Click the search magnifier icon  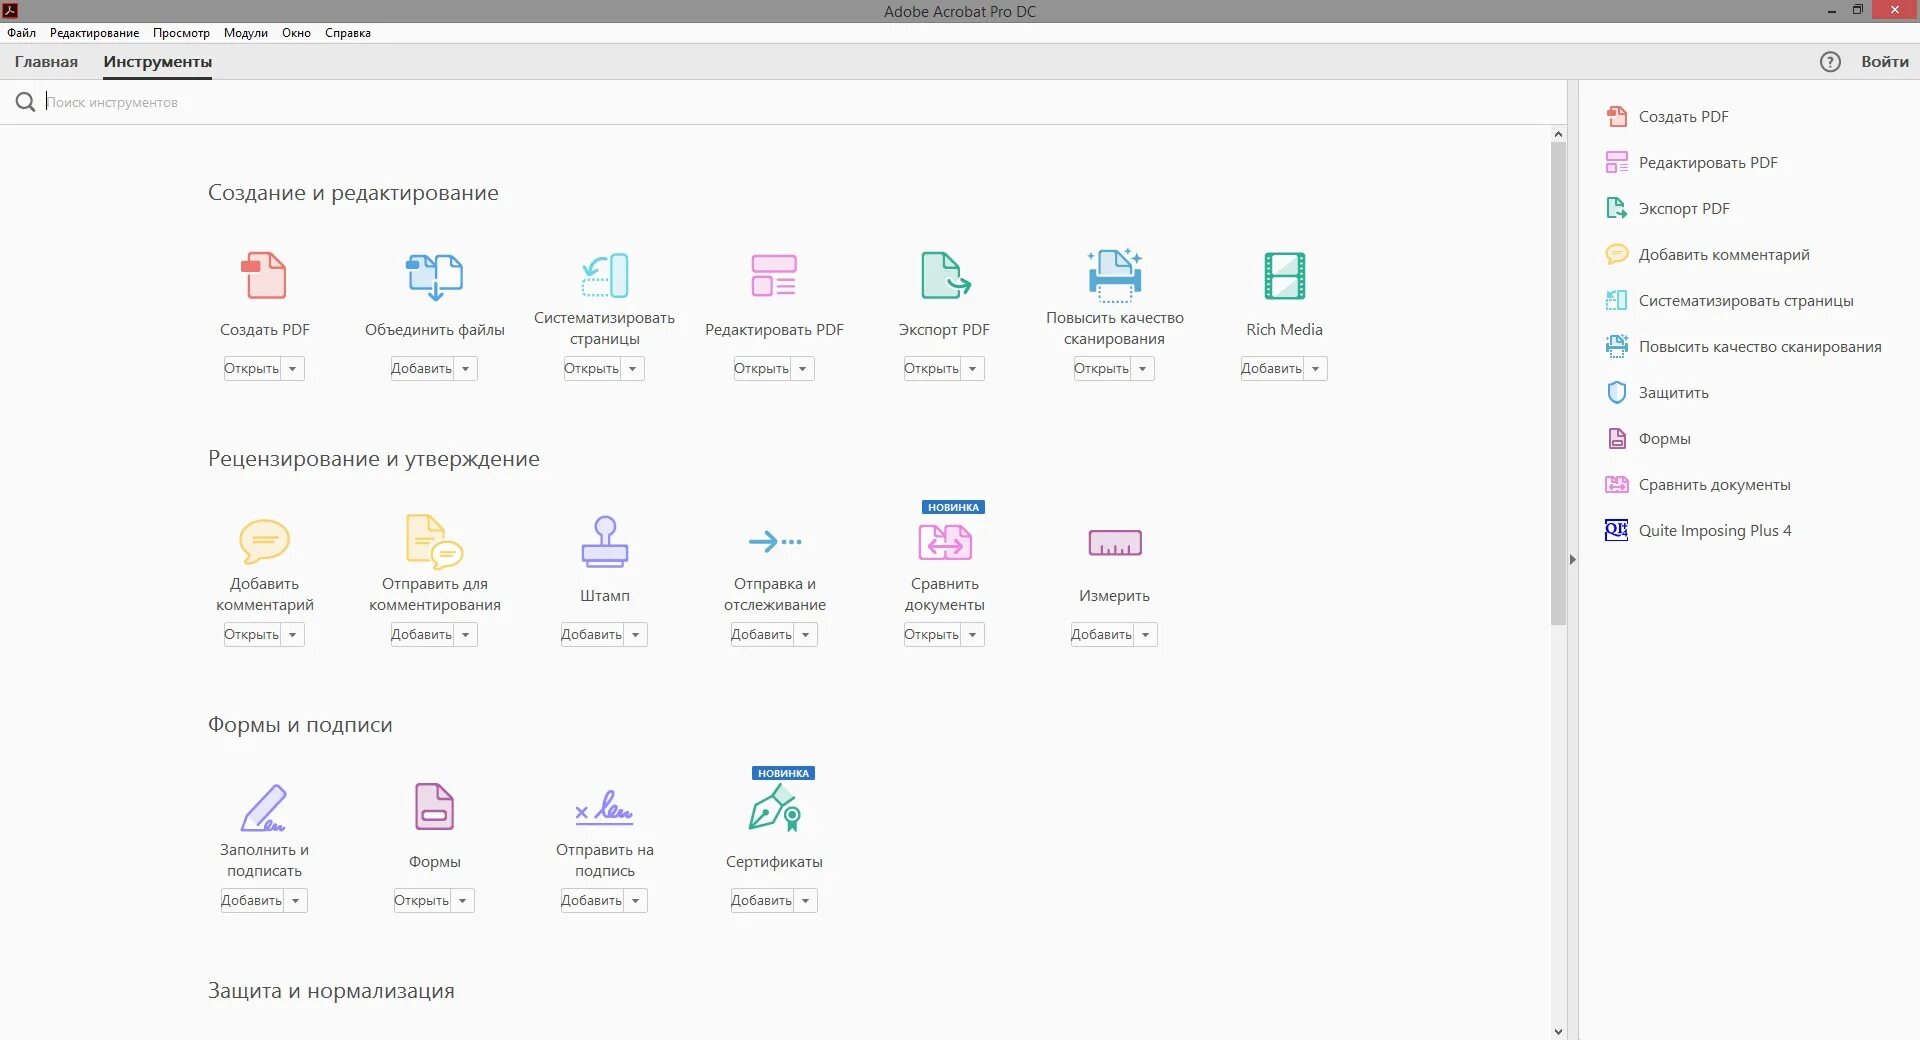coord(25,102)
